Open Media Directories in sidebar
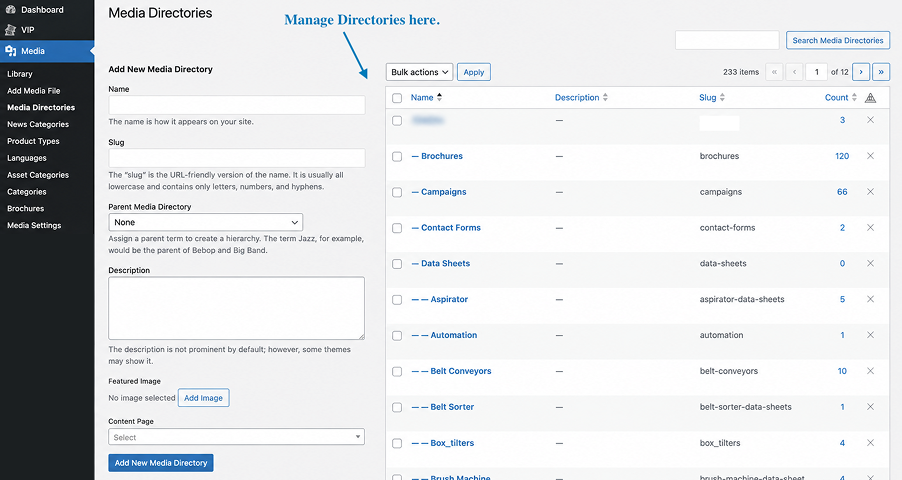Image resolution: width=902 pixels, height=480 pixels. coord(41,107)
